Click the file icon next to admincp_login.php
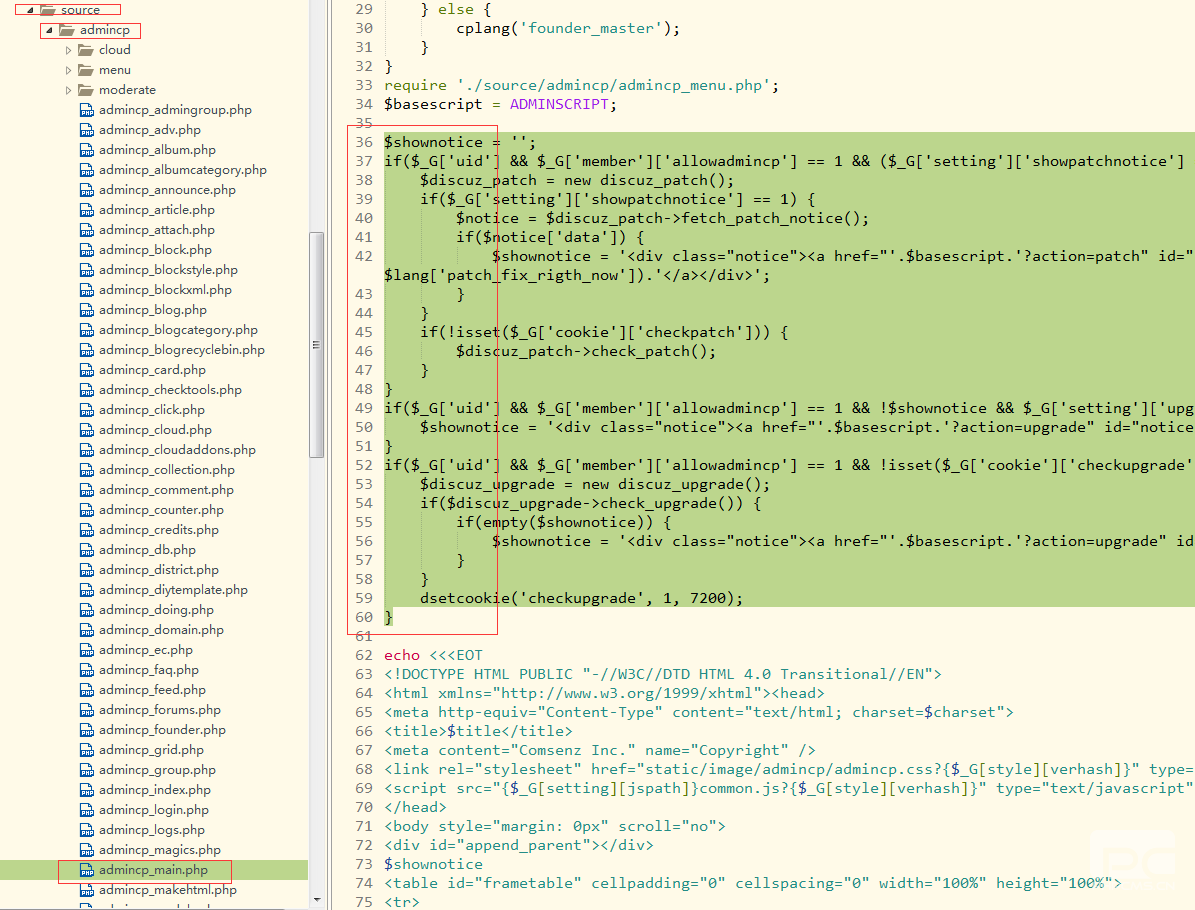The height and width of the screenshot is (910, 1195). [x=86, y=810]
